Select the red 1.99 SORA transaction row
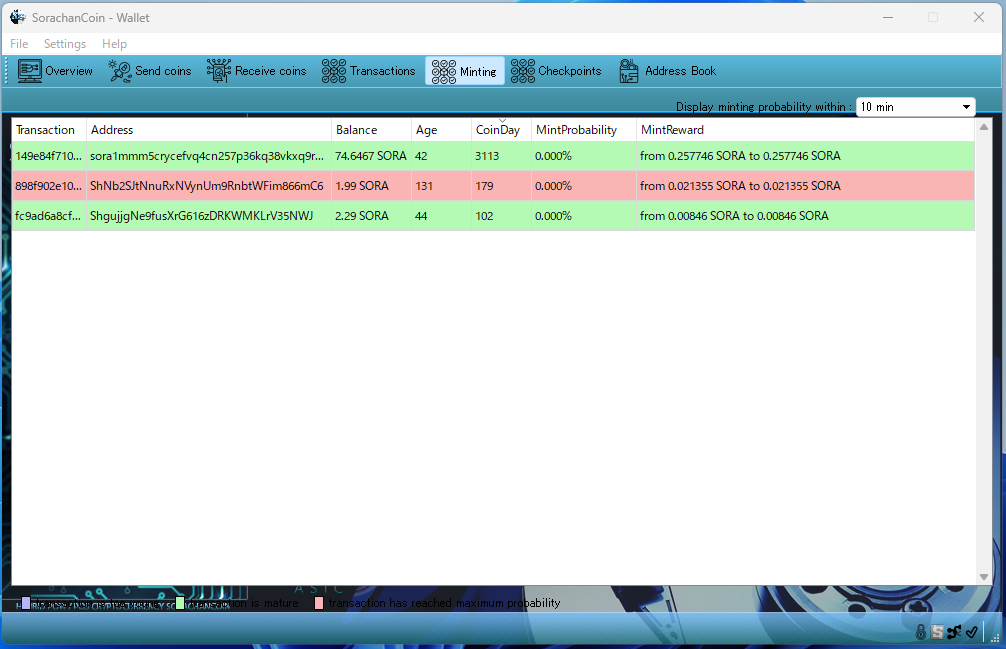The image size is (1006, 649). [x=400, y=186]
